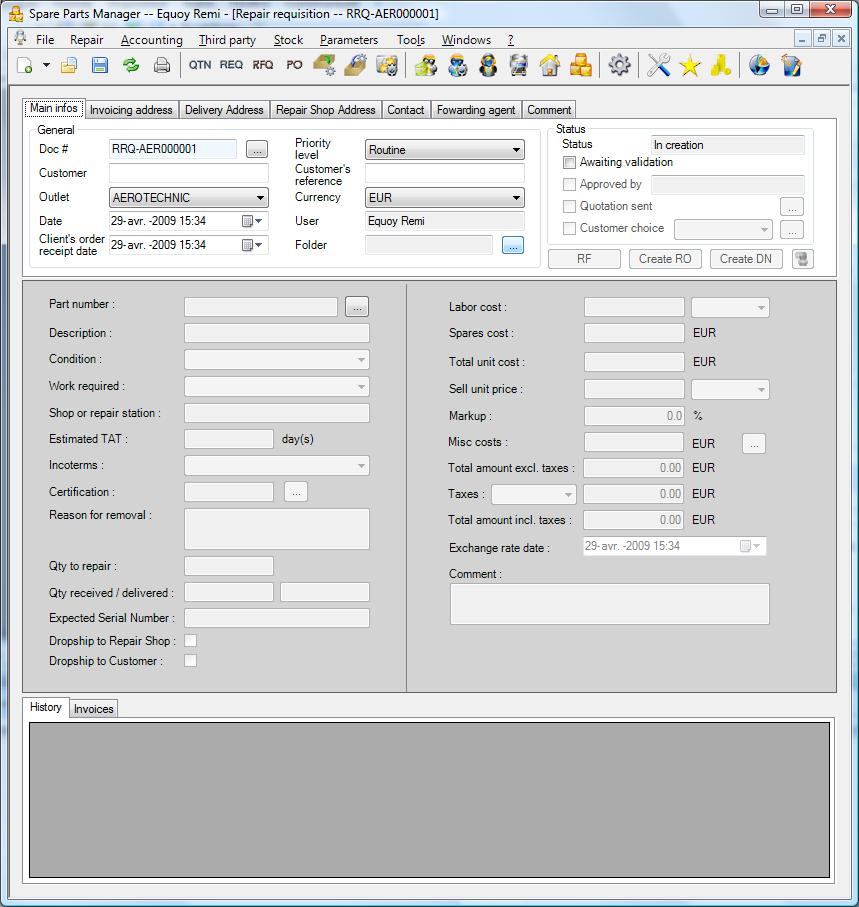Check Dropship to Customer box
859x907 pixels.
190,661
